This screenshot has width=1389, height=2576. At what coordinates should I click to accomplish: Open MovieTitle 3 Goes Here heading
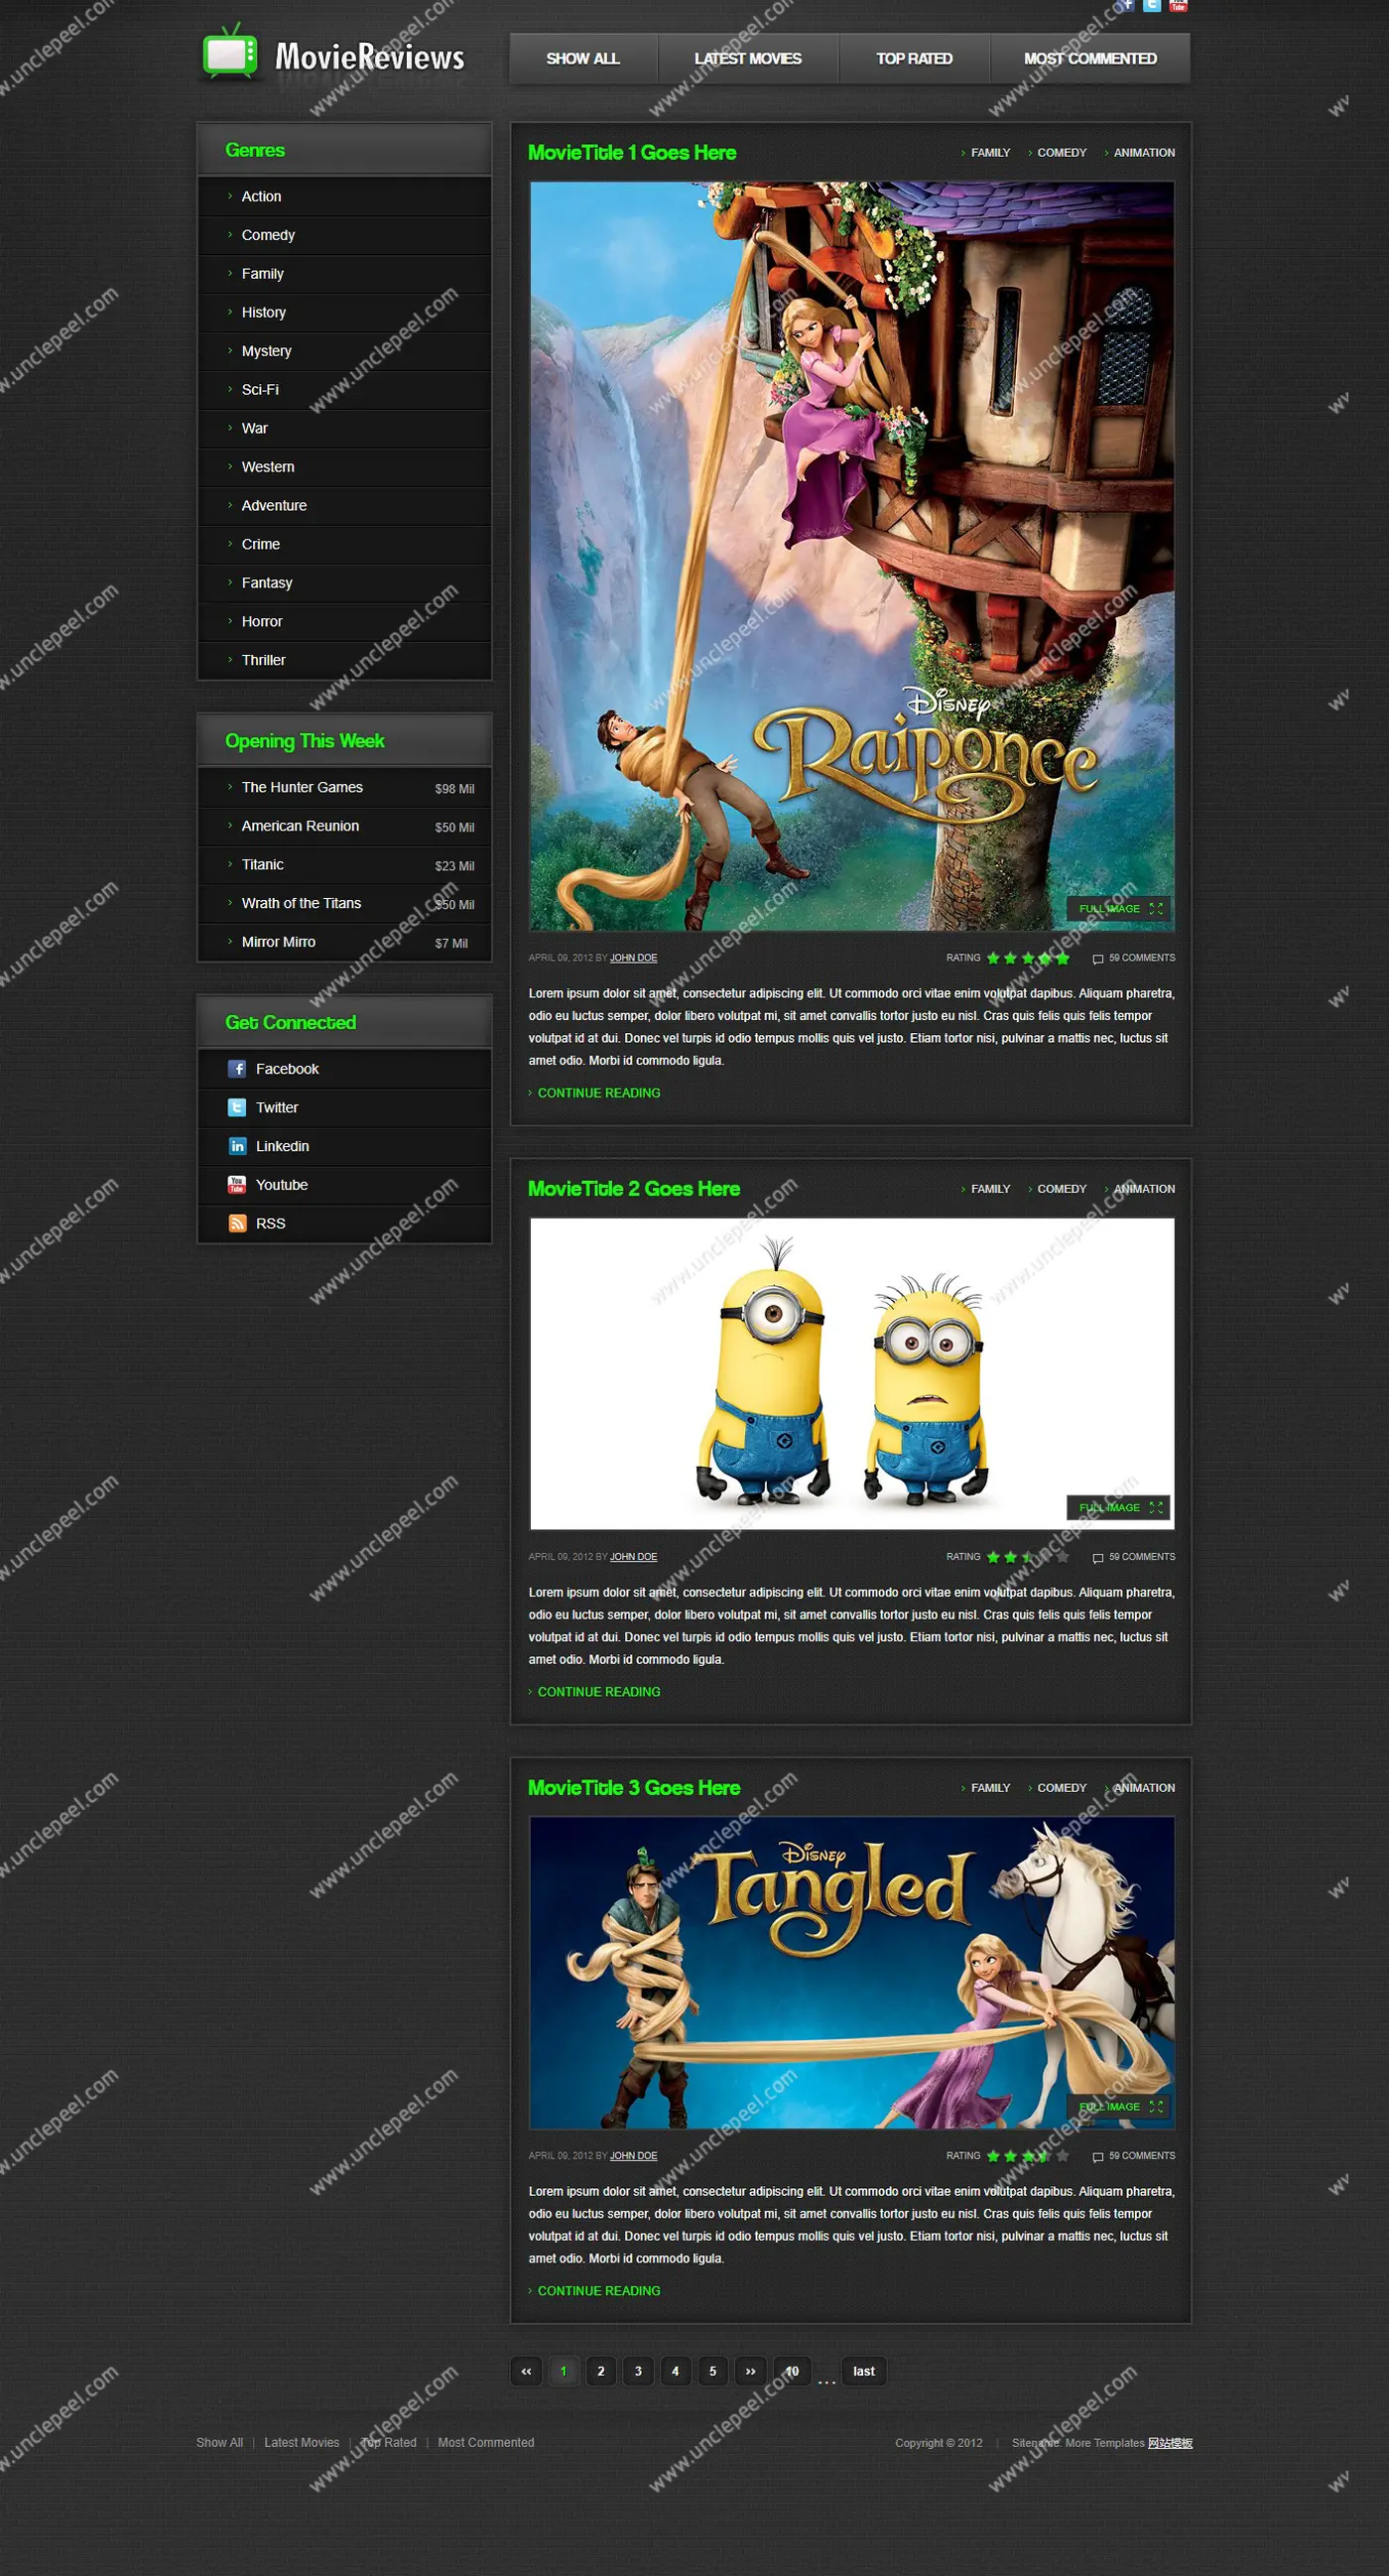coord(634,1788)
